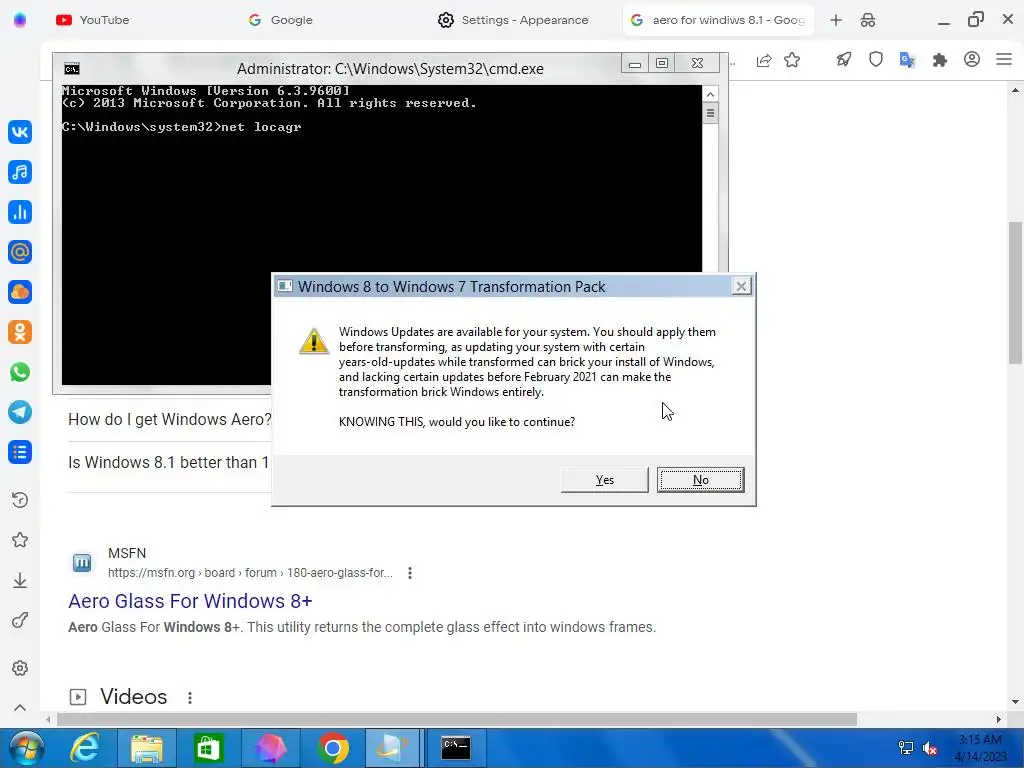This screenshot has height=768, width=1024.
Task: Click the share page icon
Action: (763, 60)
